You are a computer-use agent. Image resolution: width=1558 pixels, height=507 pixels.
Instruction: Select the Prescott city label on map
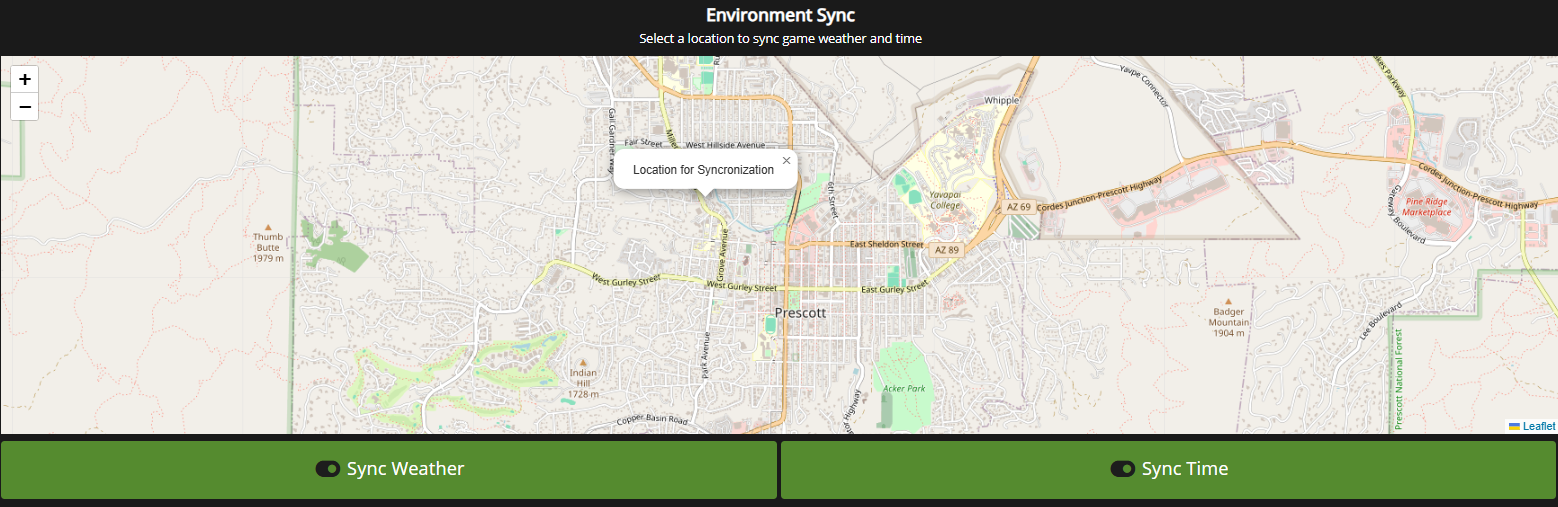pos(800,312)
